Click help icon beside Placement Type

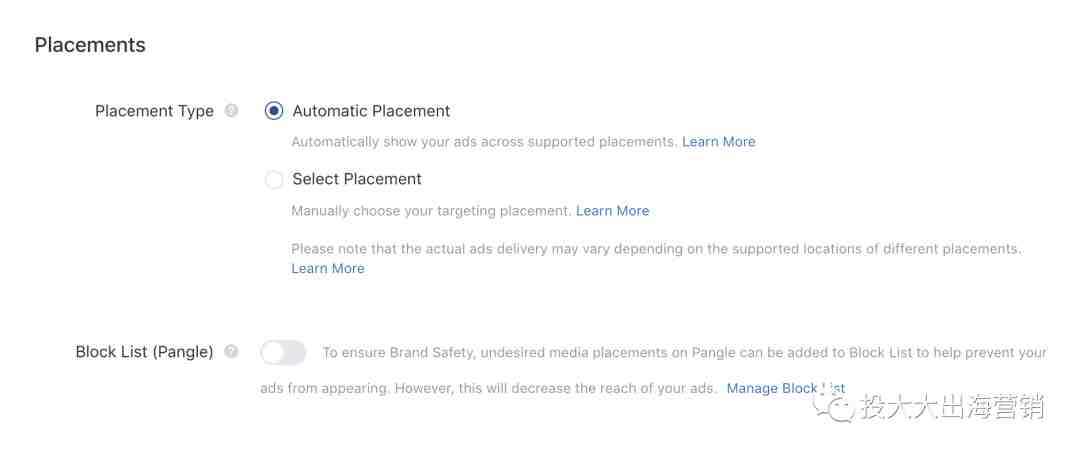[x=232, y=110]
